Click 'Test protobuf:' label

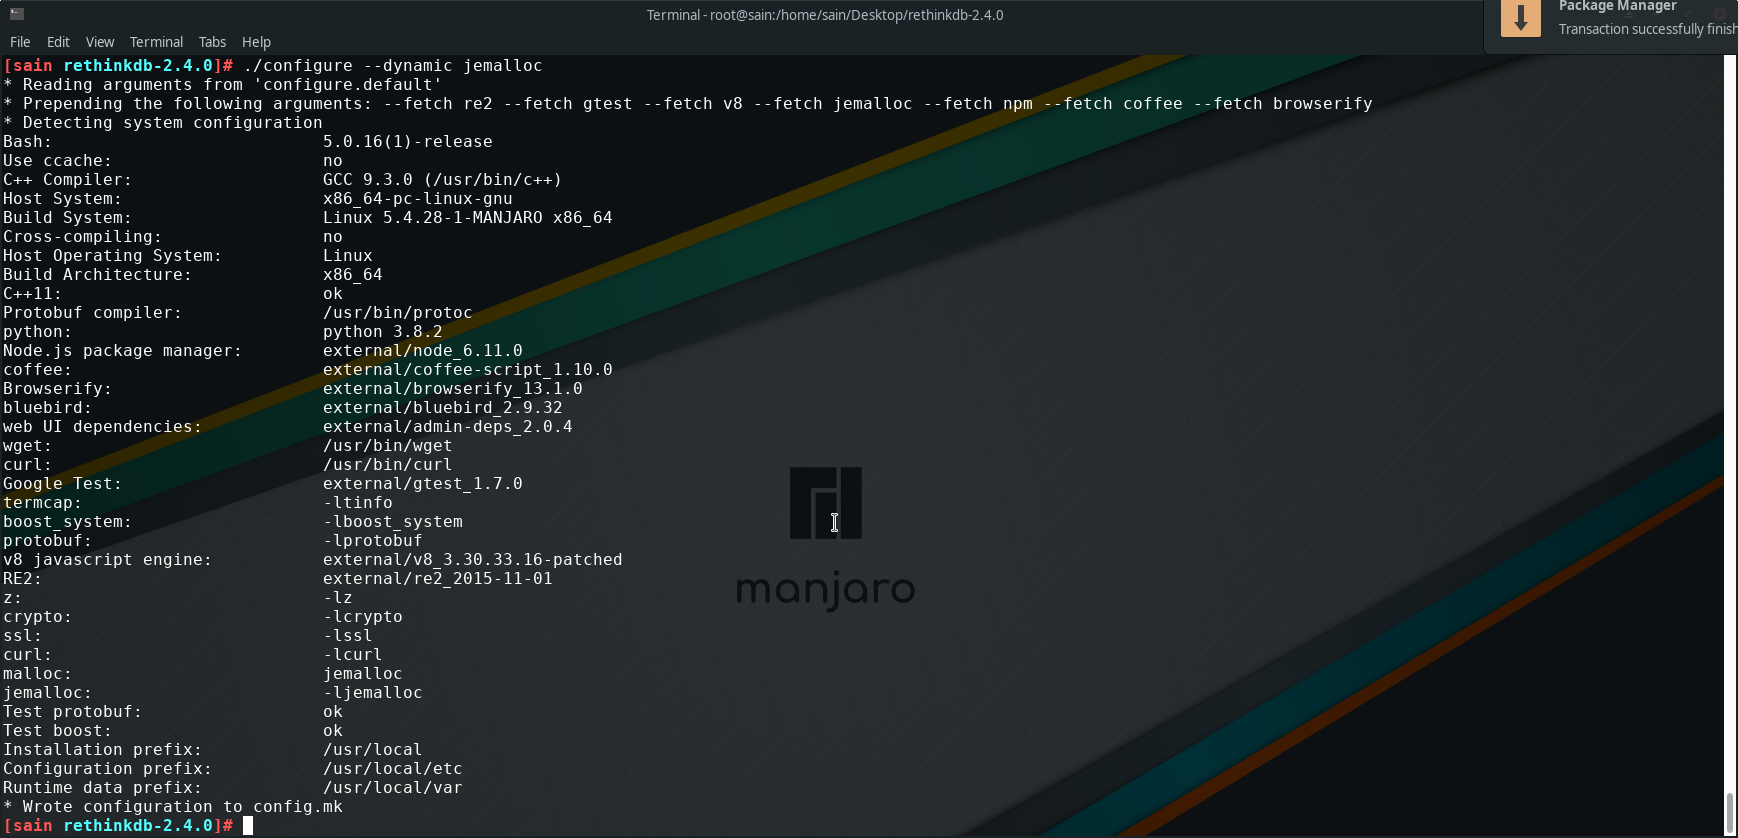coord(72,712)
